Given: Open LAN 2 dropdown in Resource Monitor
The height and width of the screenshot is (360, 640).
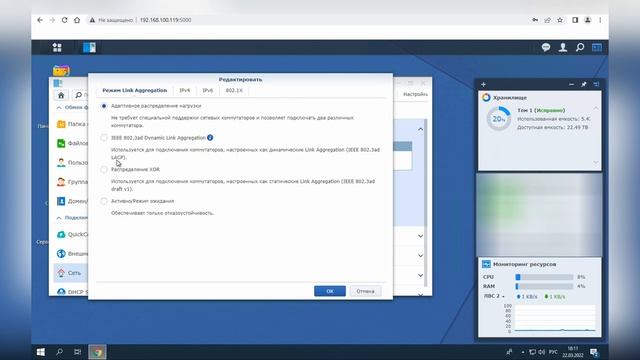Looking at the screenshot, I should coord(494,296).
